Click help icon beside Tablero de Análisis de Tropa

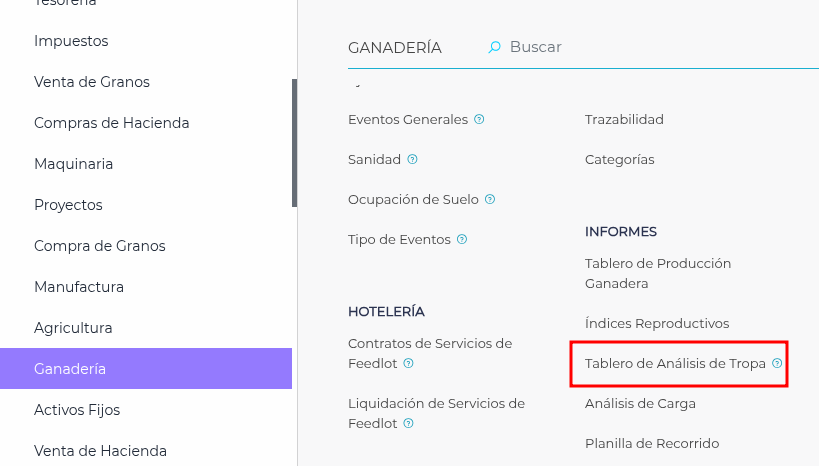click(777, 364)
